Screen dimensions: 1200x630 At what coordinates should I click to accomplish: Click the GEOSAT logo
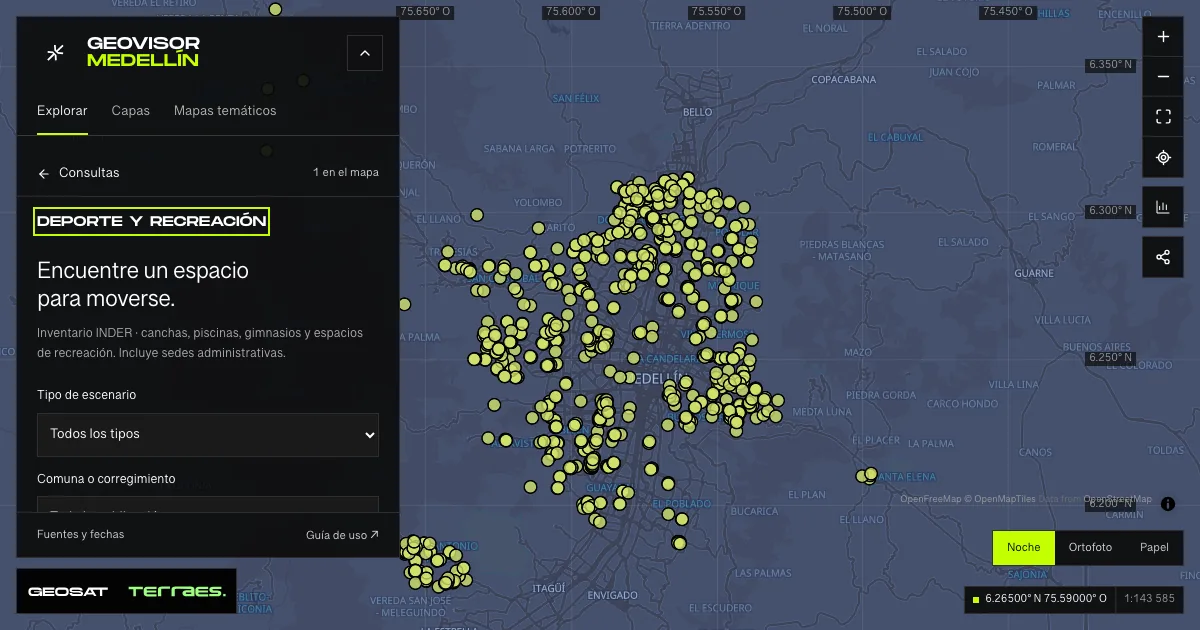[68, 592]
